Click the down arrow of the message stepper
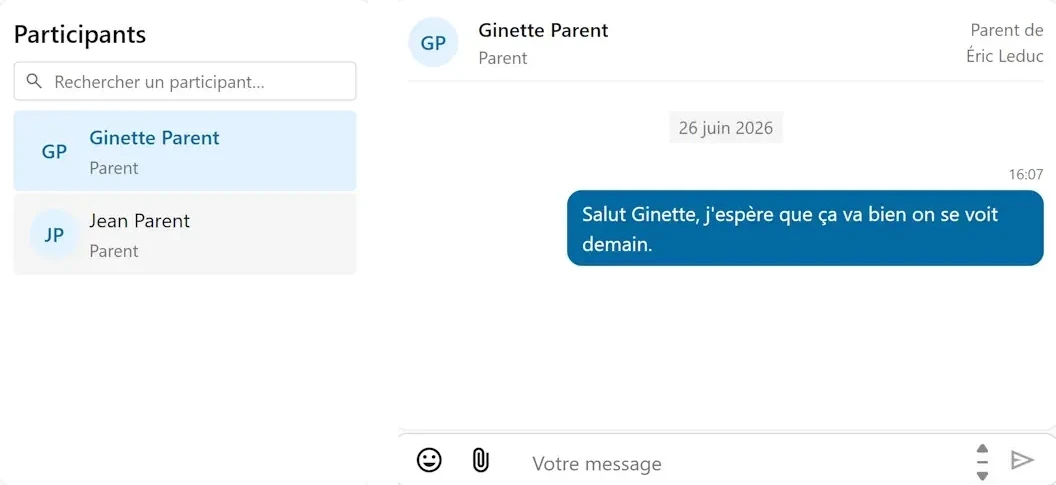1056x485 pixels. tap(983, 476)
